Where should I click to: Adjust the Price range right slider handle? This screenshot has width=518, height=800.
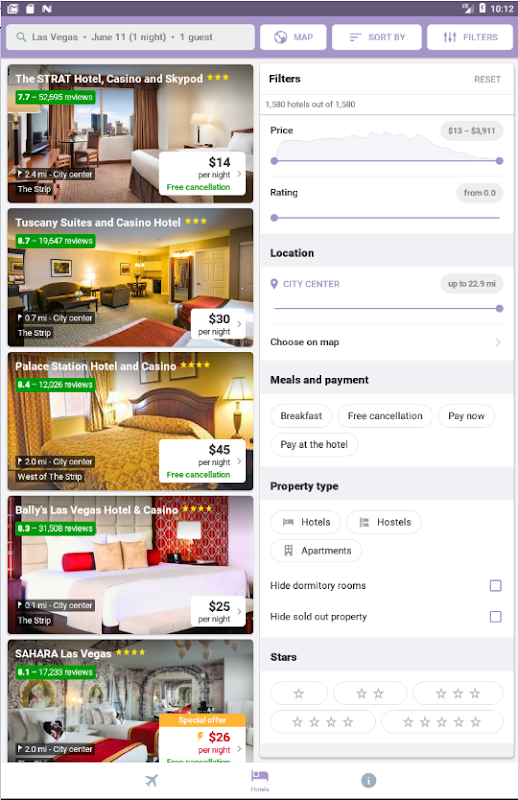point(499,161)
